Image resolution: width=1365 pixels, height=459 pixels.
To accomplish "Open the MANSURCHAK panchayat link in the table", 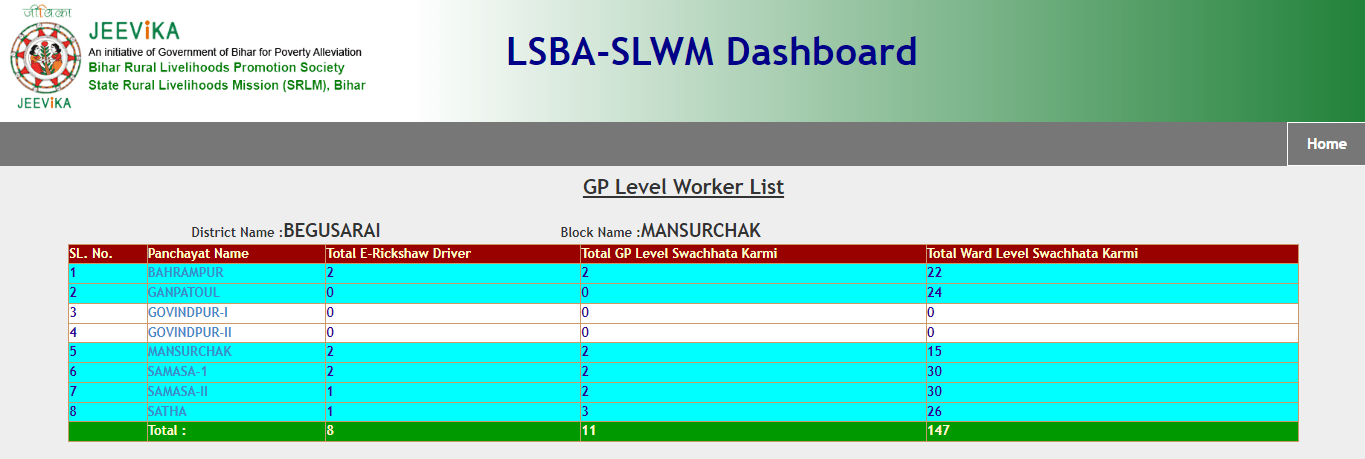I will tap(189, 352).
